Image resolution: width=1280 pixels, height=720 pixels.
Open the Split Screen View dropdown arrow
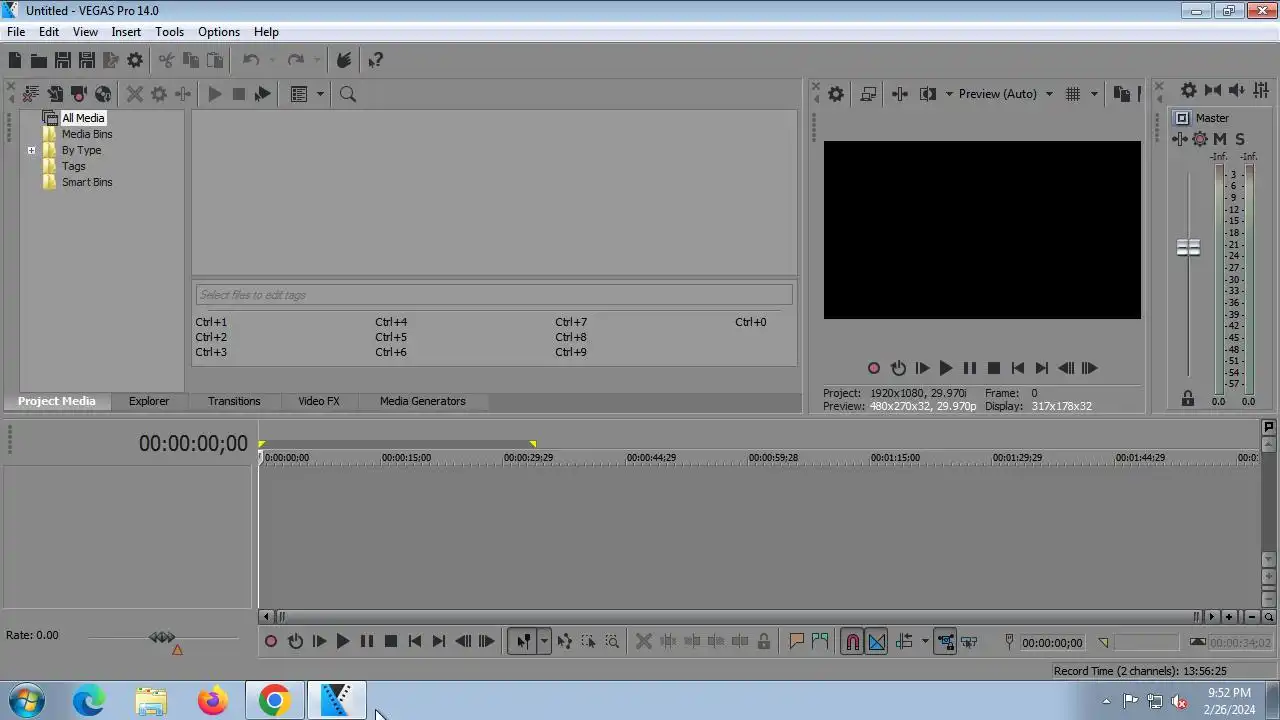pyautogui.click(x=949, y=94)
